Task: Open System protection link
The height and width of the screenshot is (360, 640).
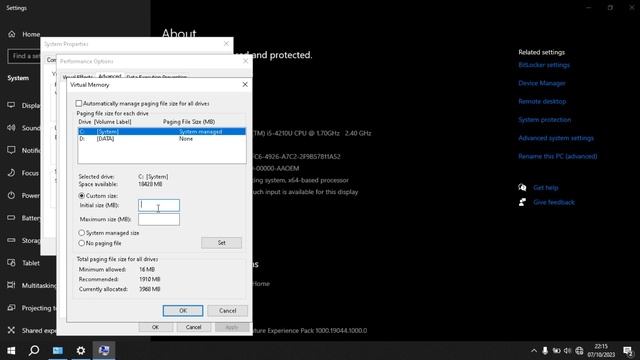Action: tap(544, 120)
